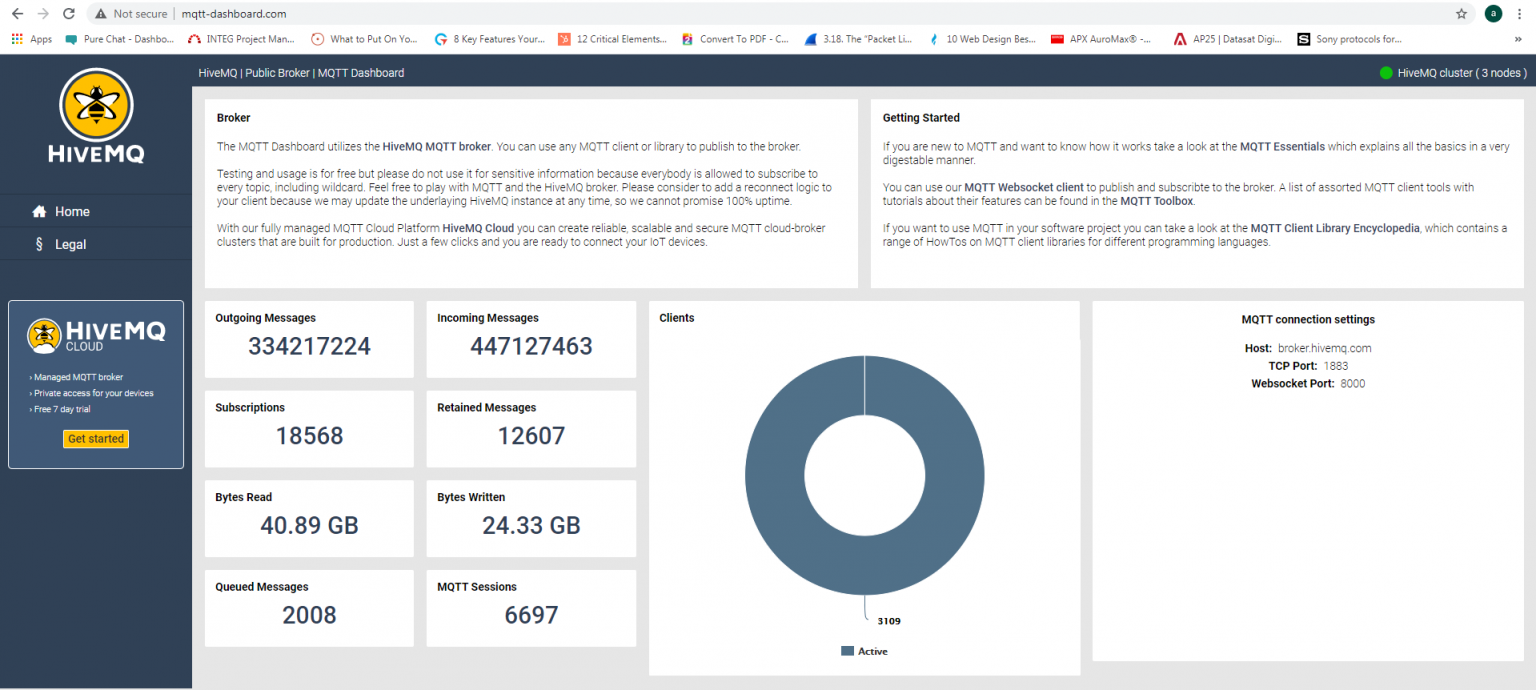Open the green profile avatar
The height and width of the screenshot is (690, 1536).
point(1493,14)
